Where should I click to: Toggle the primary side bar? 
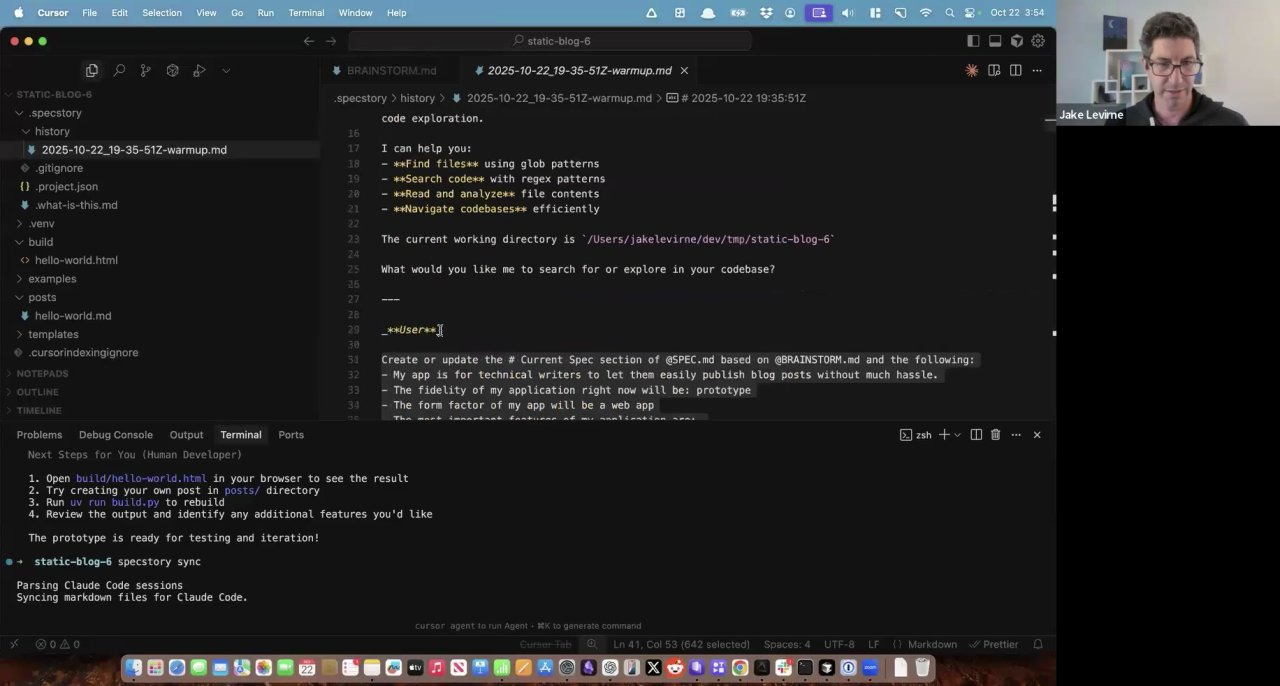click(x=972, y=41)
